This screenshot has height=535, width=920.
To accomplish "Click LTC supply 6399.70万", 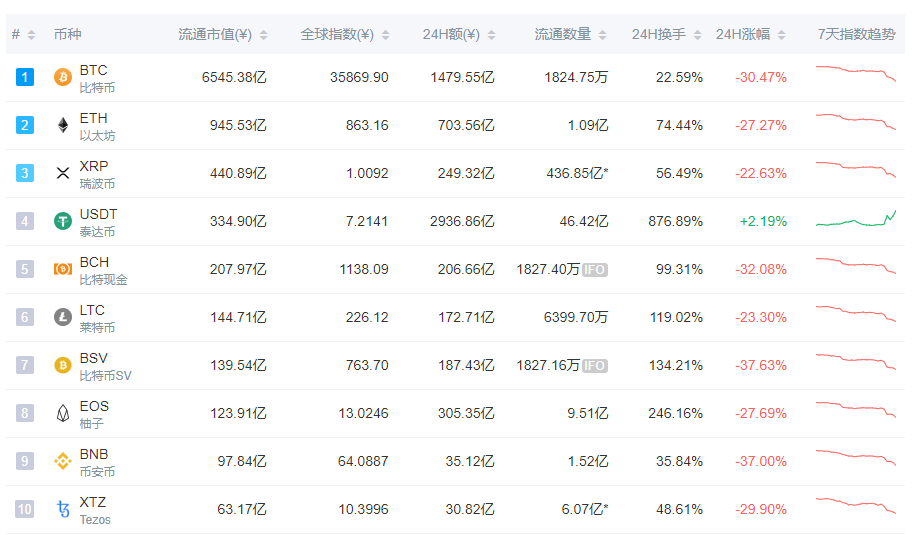I will point(576,318).
